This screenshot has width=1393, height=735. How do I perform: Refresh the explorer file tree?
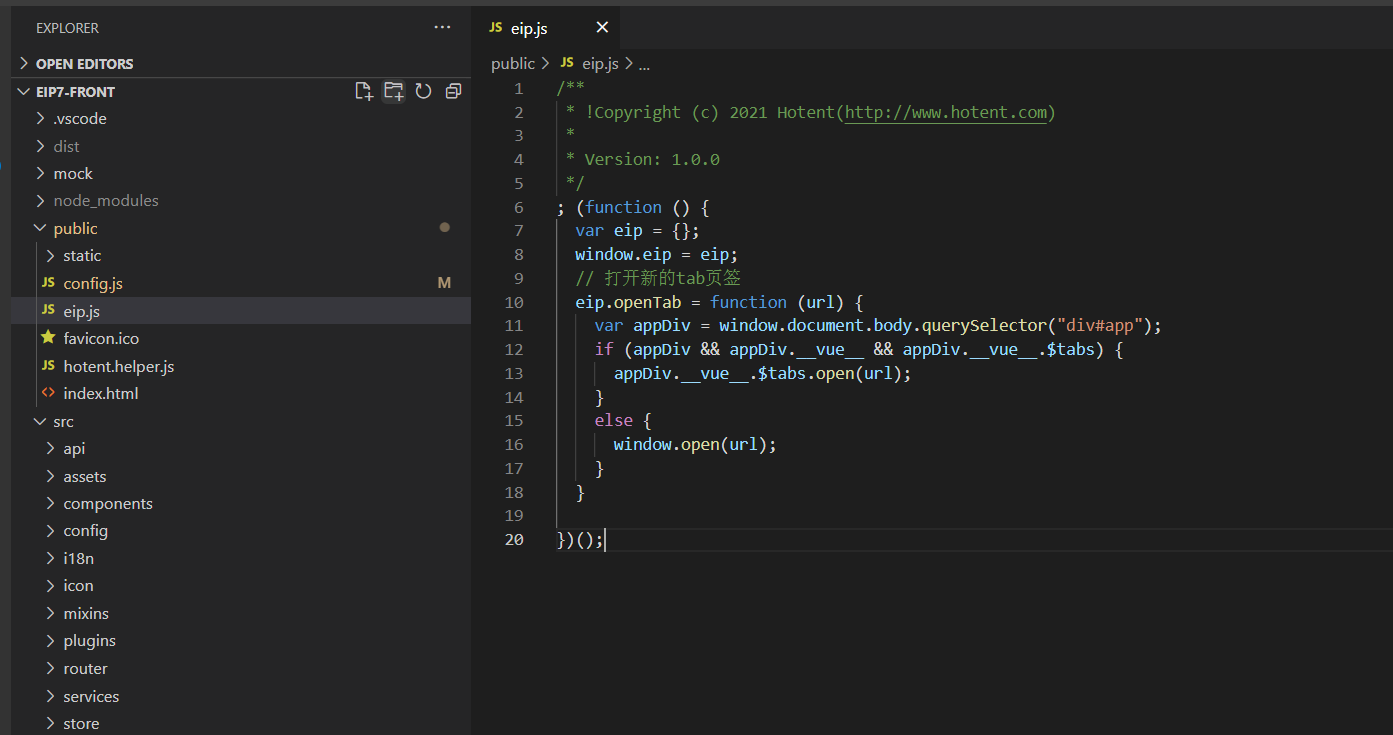click(x=423, y=91)
